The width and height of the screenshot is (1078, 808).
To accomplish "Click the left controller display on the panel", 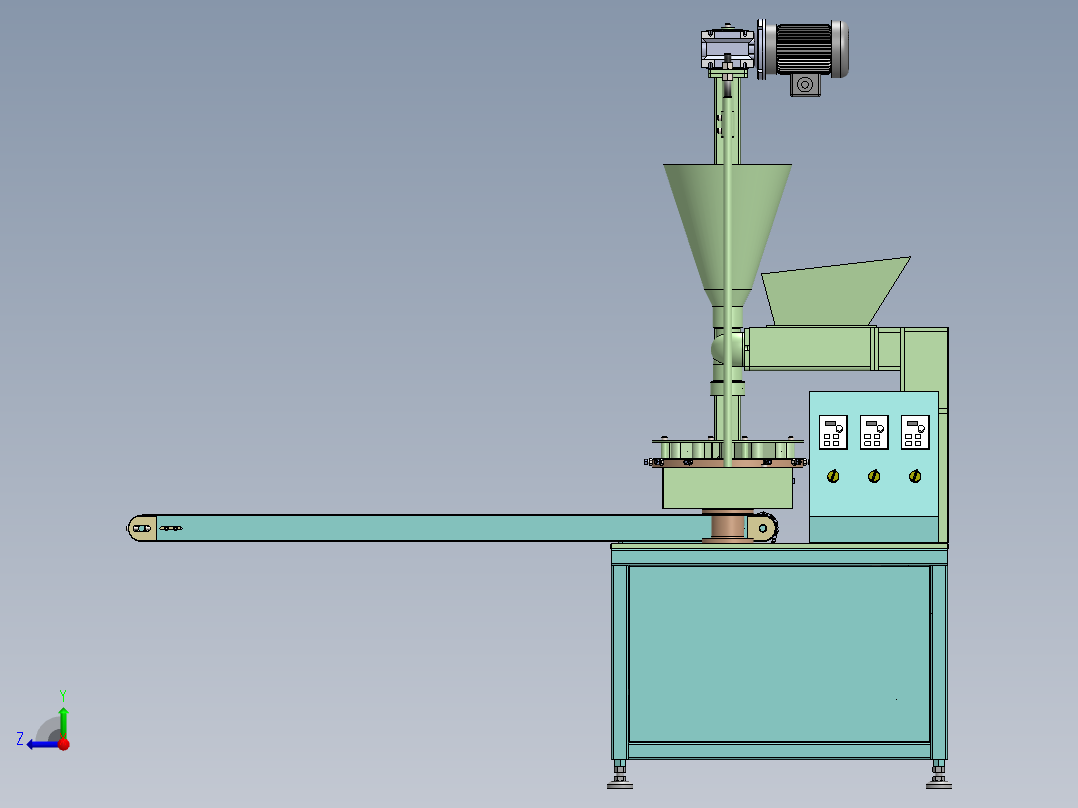I will click(x=833, y=433).
